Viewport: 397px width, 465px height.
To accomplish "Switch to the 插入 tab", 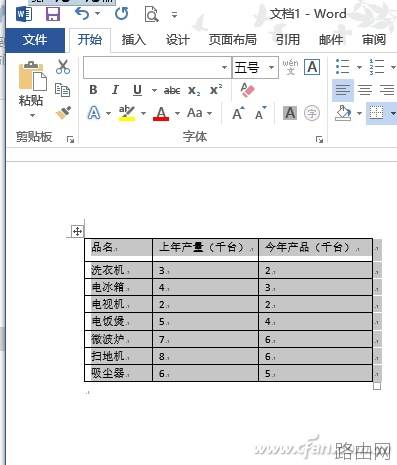I will pos(133,40).
